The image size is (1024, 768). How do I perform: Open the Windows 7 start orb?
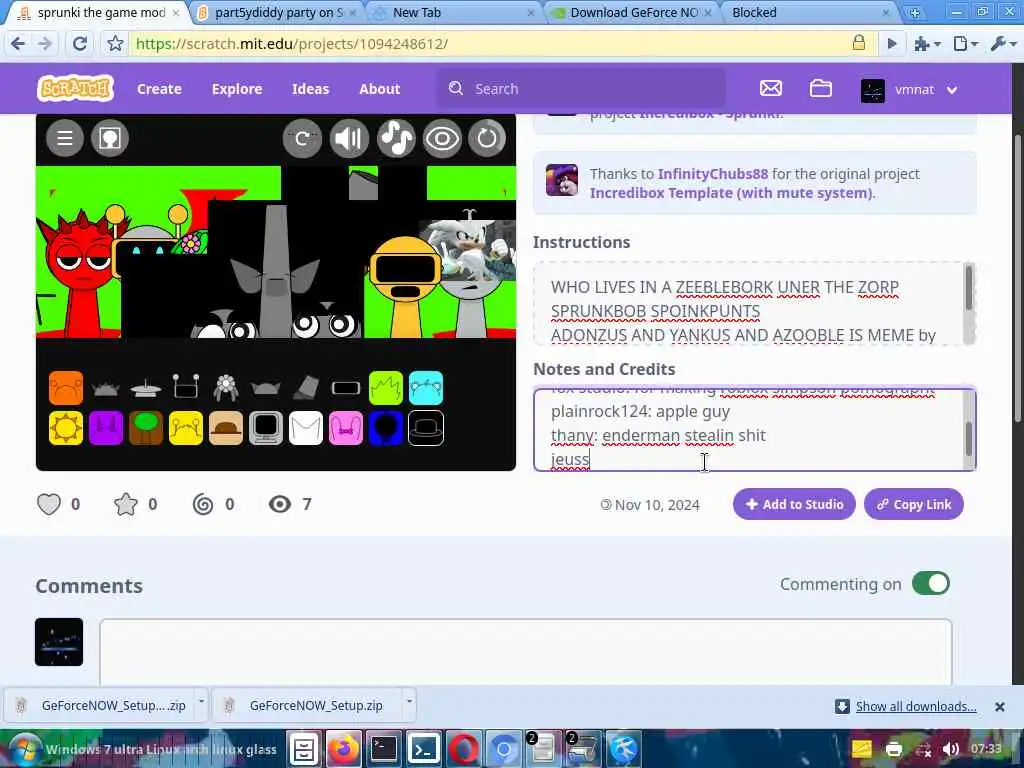[24, 749]
